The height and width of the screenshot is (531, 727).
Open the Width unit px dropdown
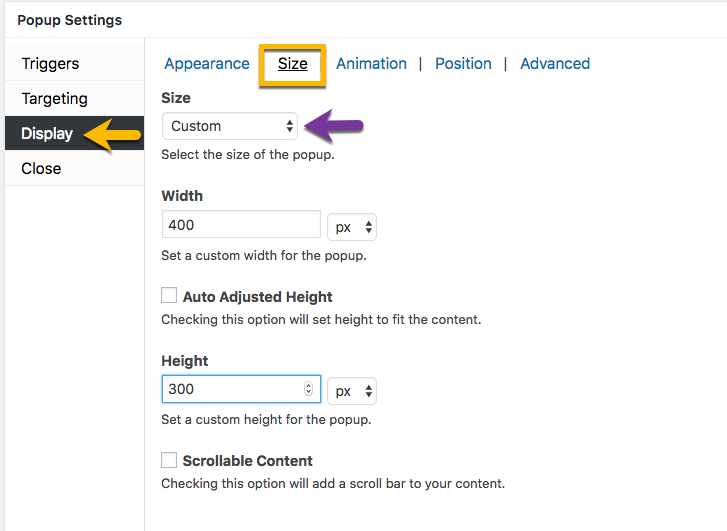tap(352, 227)
